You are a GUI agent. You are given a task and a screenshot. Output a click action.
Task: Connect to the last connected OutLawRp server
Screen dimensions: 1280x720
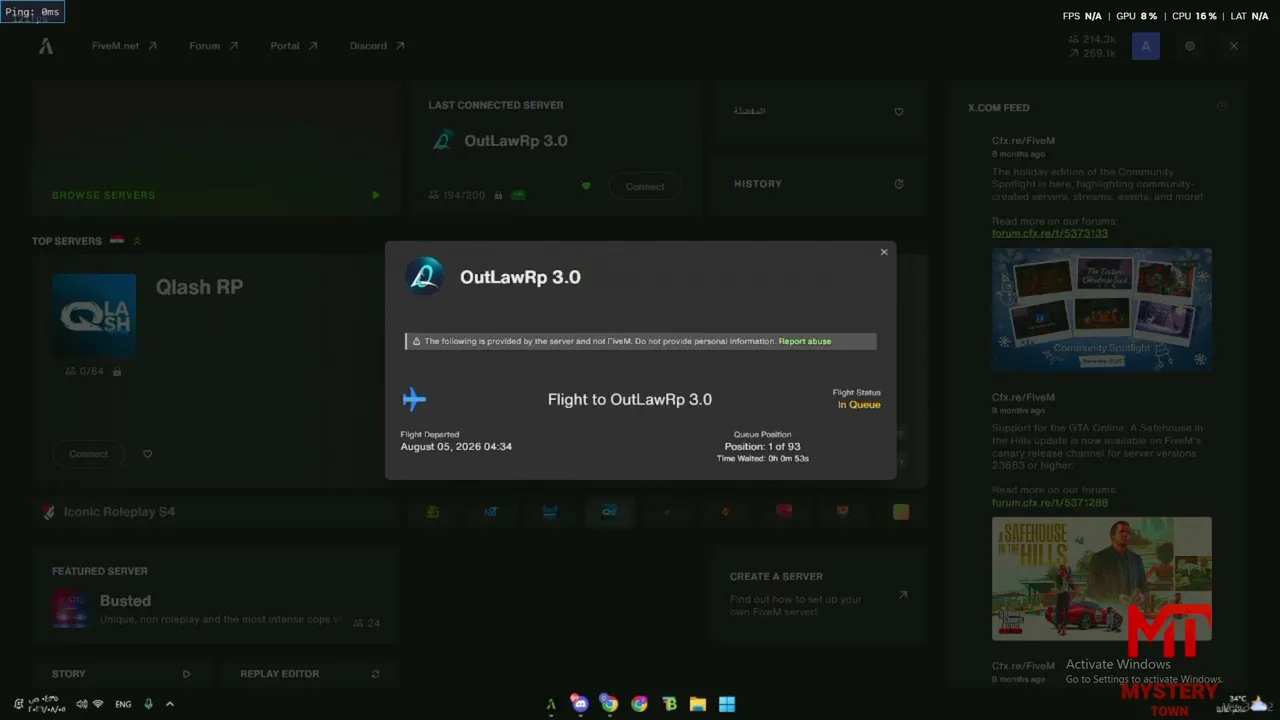tap(645, 186)
